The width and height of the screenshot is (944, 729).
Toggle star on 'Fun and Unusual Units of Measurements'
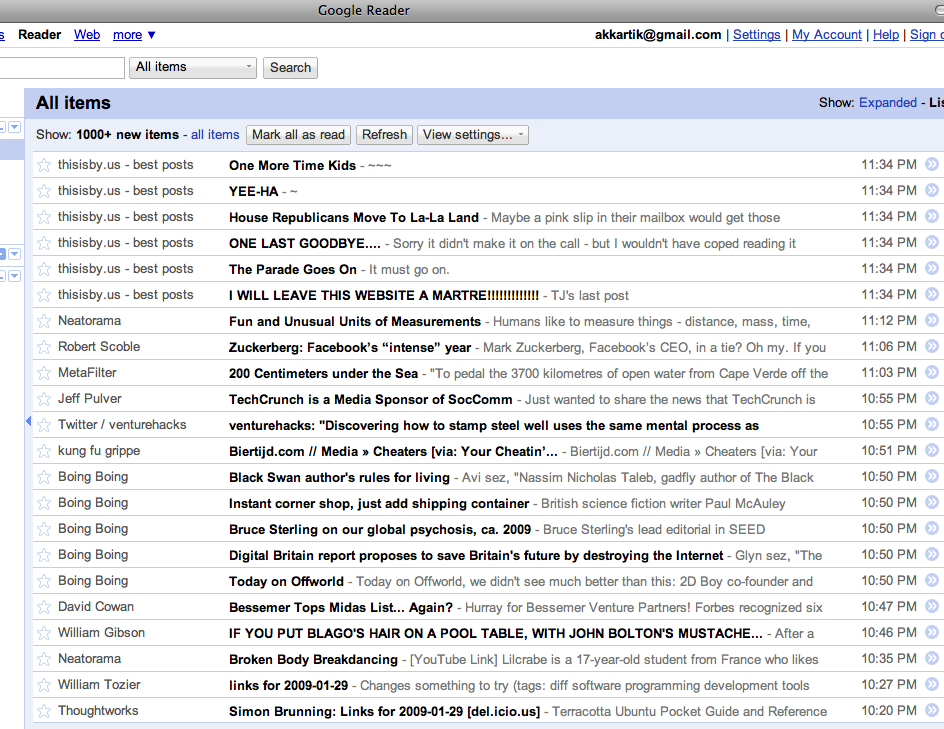coord(44,321)
